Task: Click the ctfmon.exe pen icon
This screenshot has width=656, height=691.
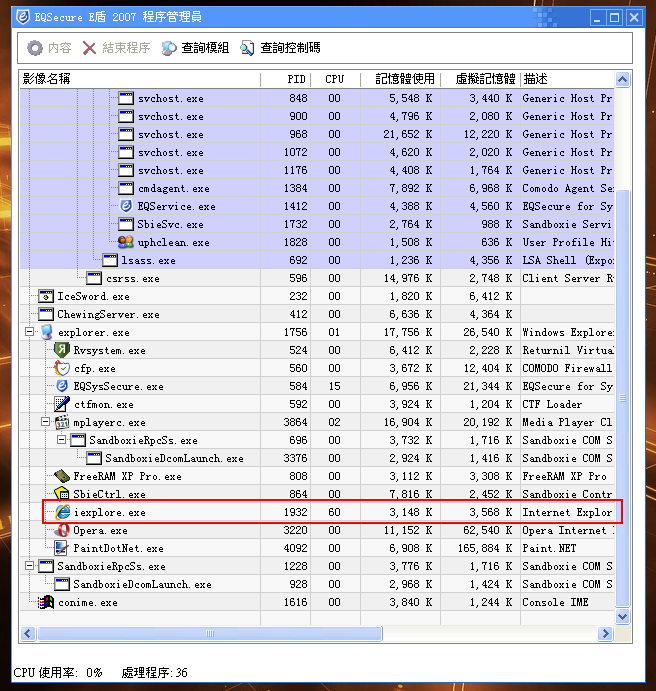Action: pyautogui.click(x=62, y=404)
